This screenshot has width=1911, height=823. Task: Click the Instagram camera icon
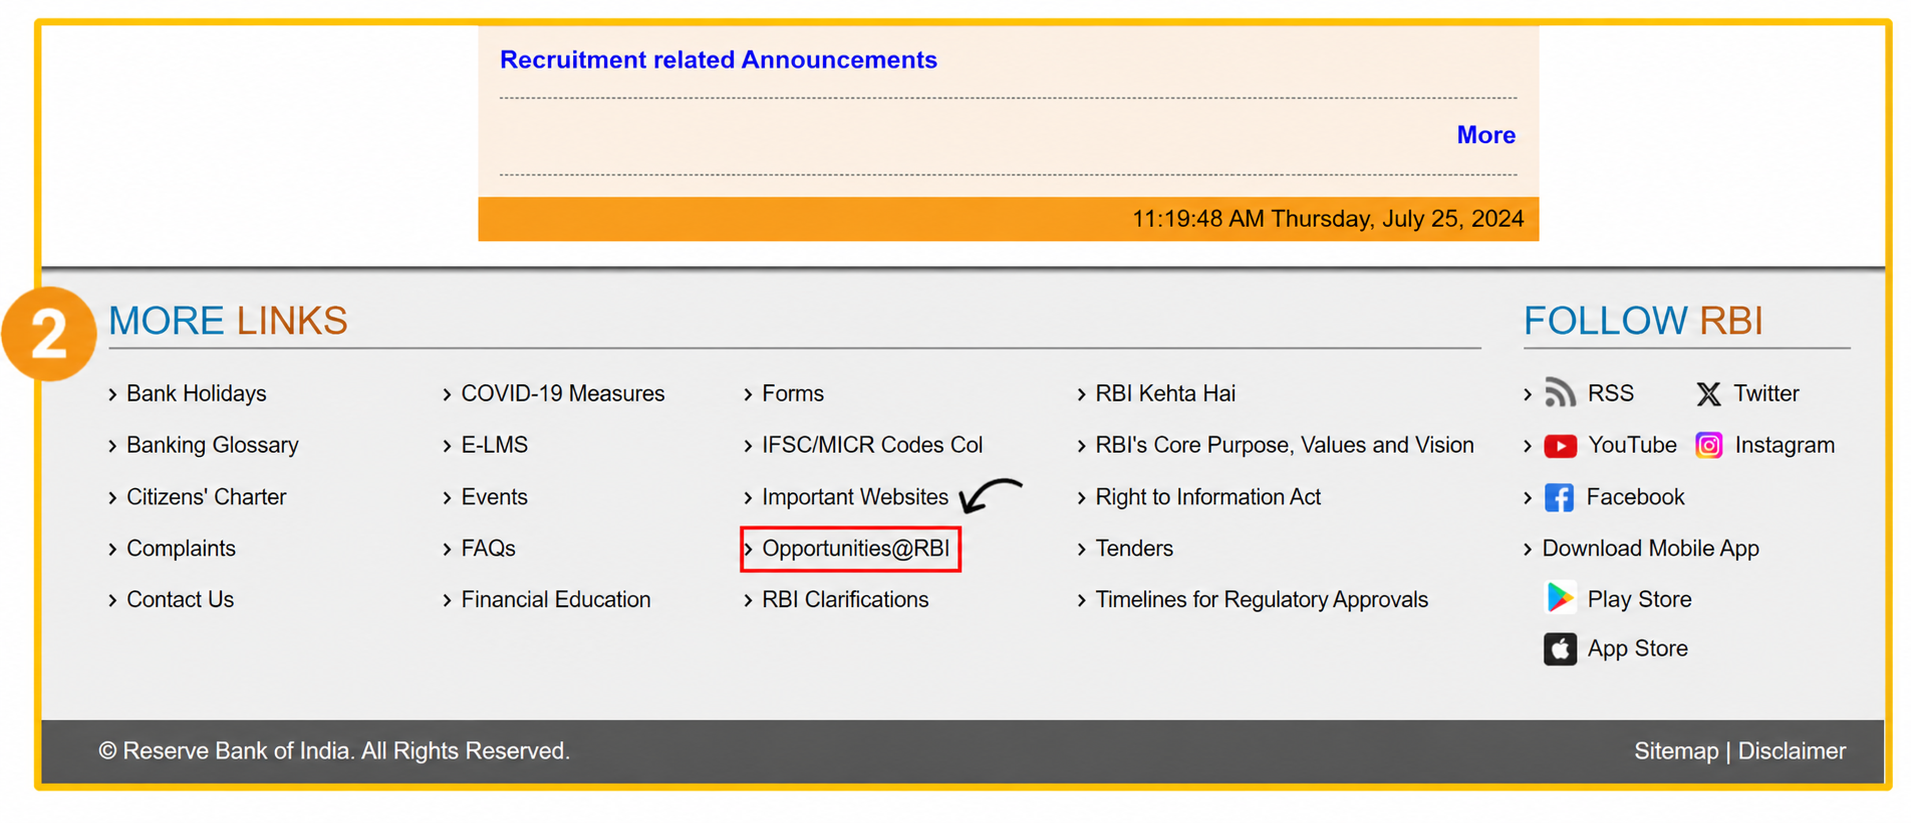point(1709,445)
